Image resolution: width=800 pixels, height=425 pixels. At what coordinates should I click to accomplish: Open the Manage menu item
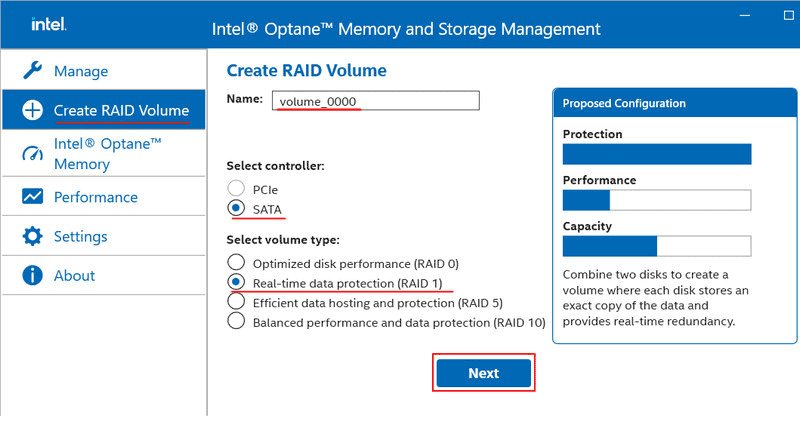pos(81,72)
